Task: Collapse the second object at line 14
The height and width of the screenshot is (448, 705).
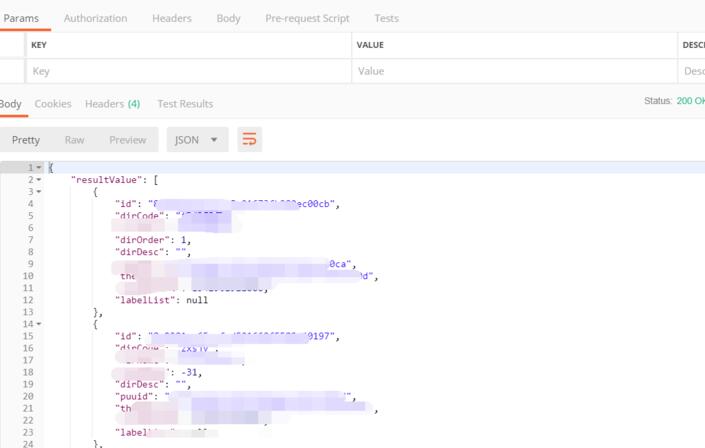Action: pos(39,324)
